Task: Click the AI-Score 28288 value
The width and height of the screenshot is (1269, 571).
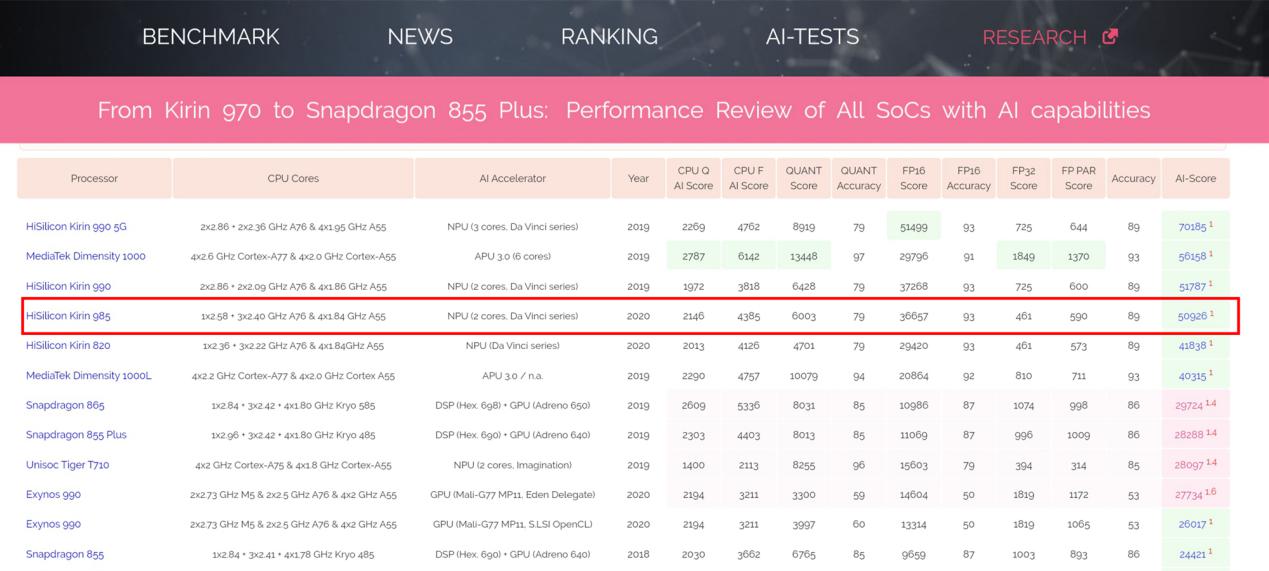Action: (x=1190, y=435)
